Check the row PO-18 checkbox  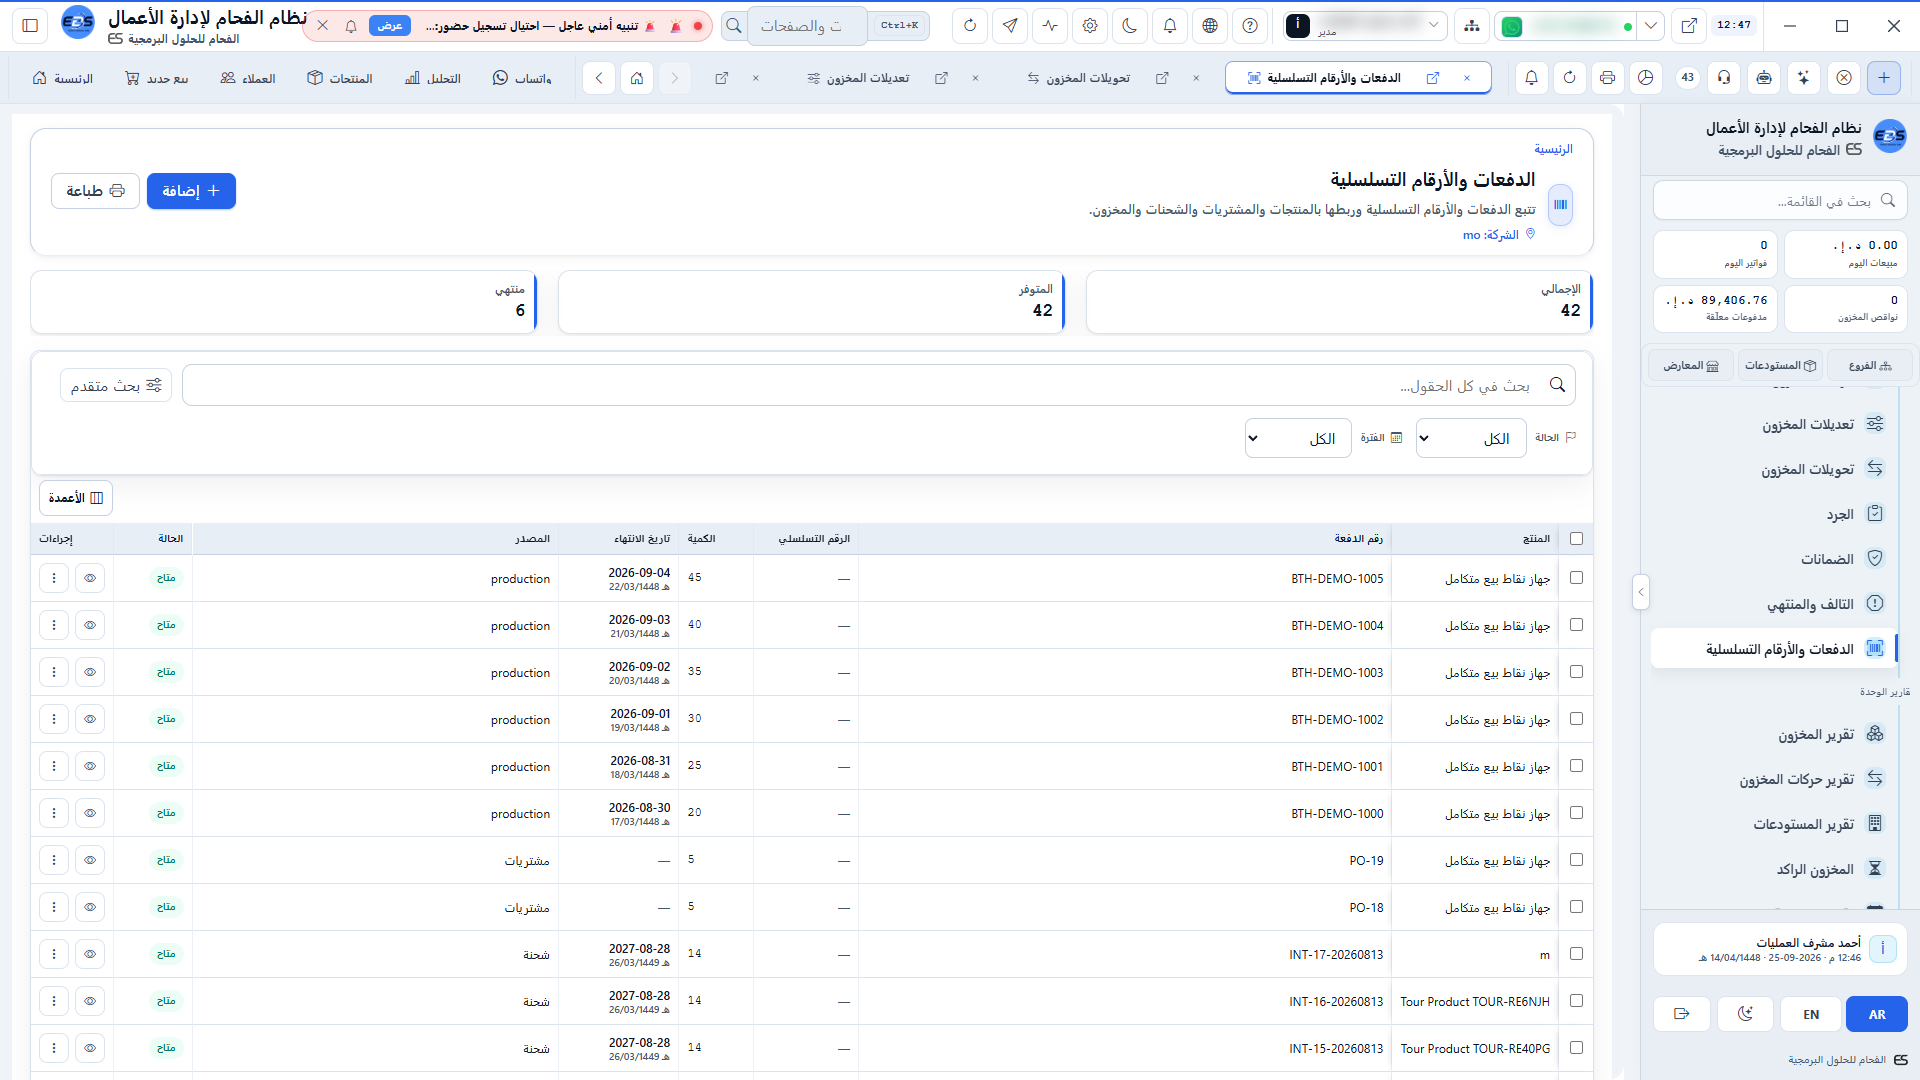pyautogui.click(x=1577, y=907)
